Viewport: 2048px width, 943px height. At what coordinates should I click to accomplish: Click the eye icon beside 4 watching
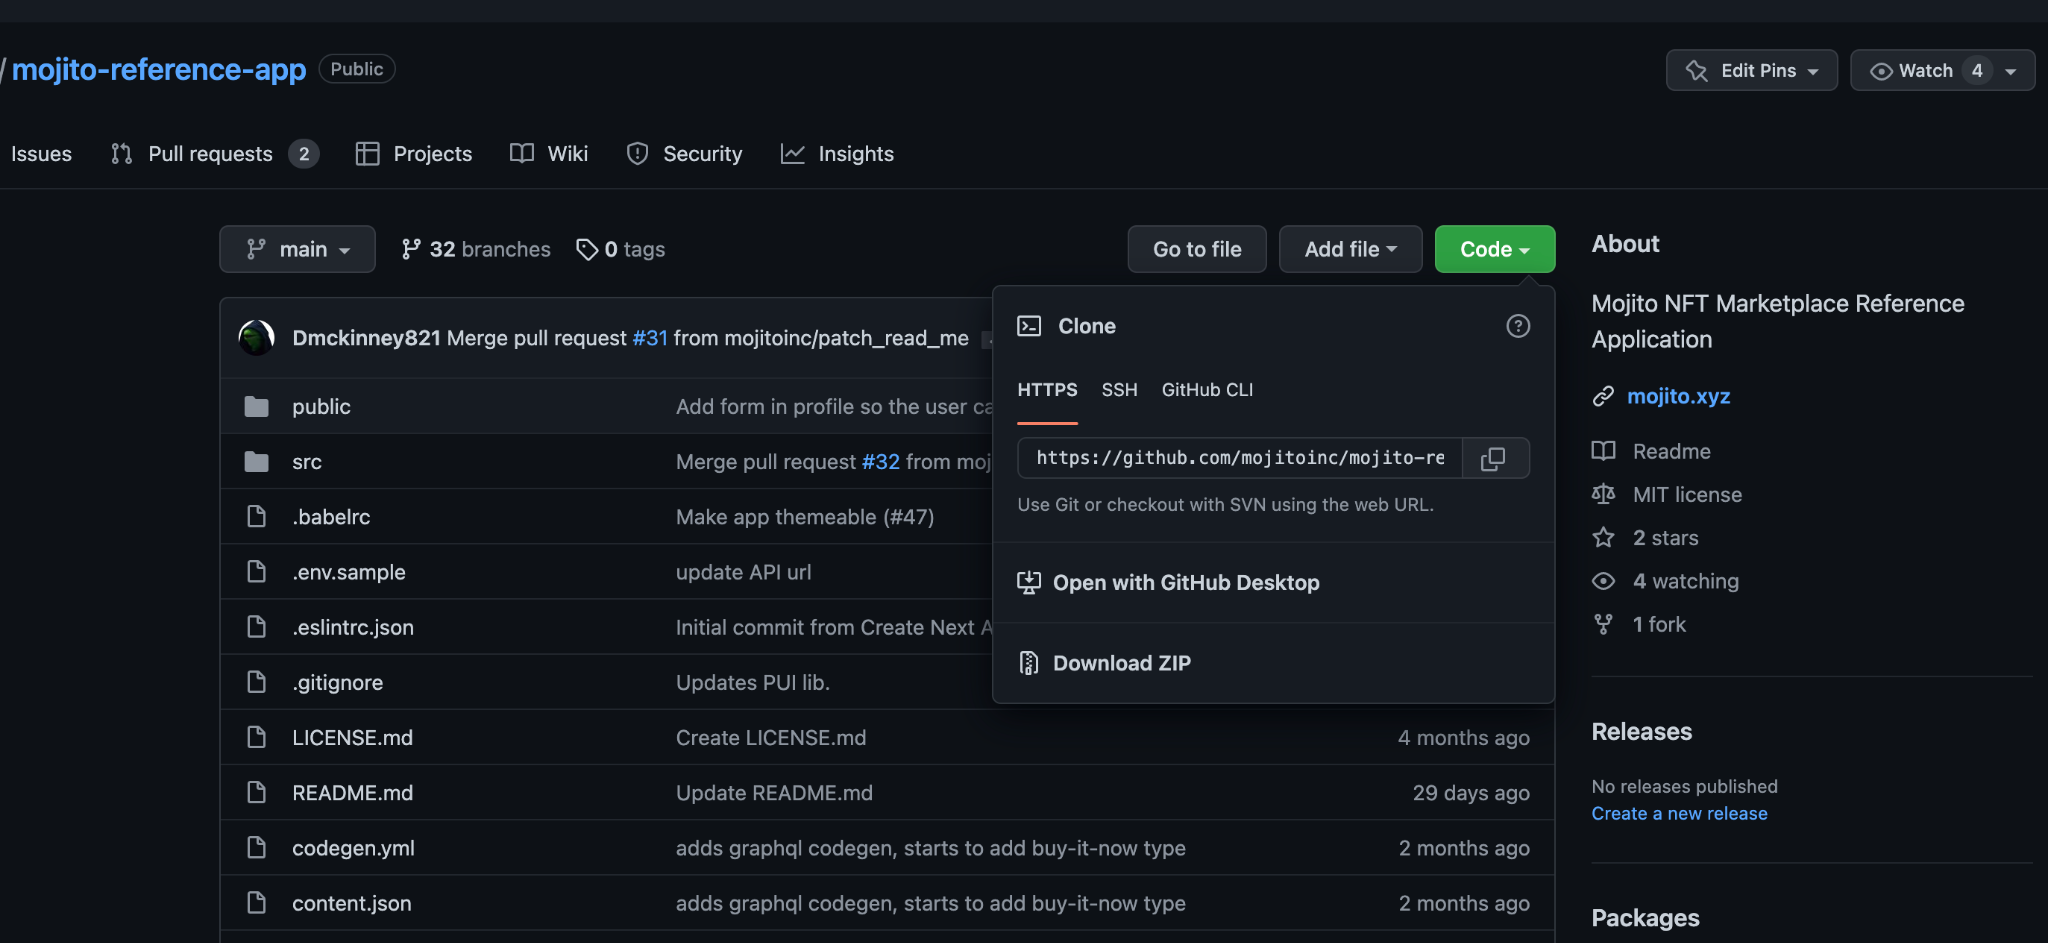click(x=1603, y=581)
